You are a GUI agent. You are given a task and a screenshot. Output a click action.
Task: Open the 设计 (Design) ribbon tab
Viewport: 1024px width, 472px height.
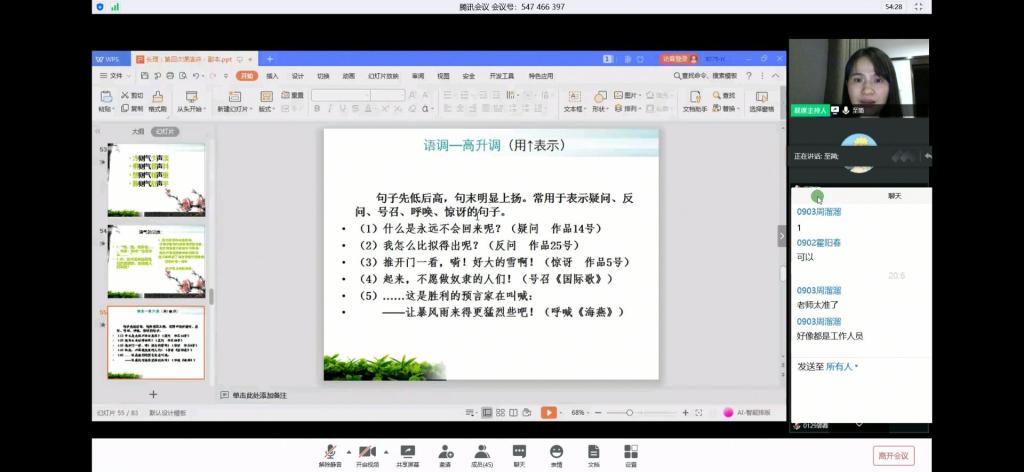(x=297, y=76)
